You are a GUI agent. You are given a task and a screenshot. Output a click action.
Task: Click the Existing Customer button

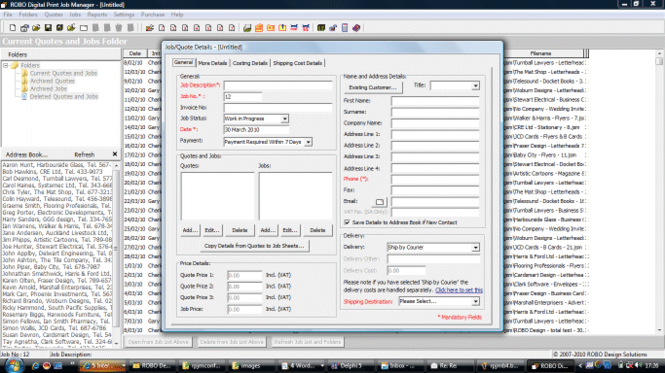pos(372,87)
